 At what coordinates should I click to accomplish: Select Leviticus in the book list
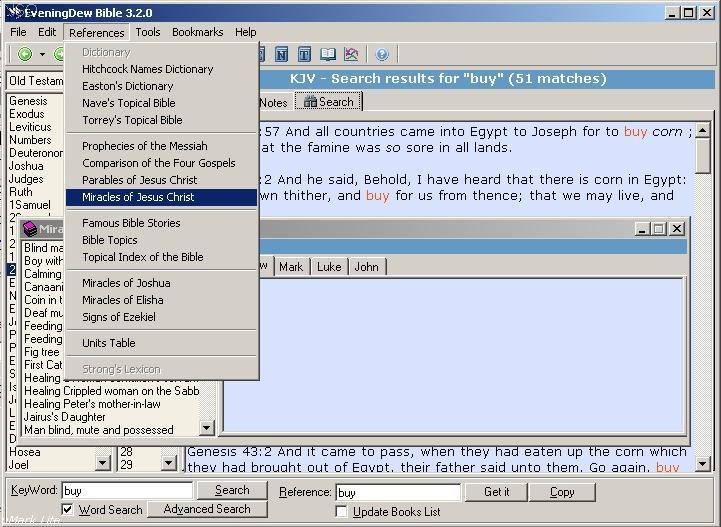pos(30,126)
